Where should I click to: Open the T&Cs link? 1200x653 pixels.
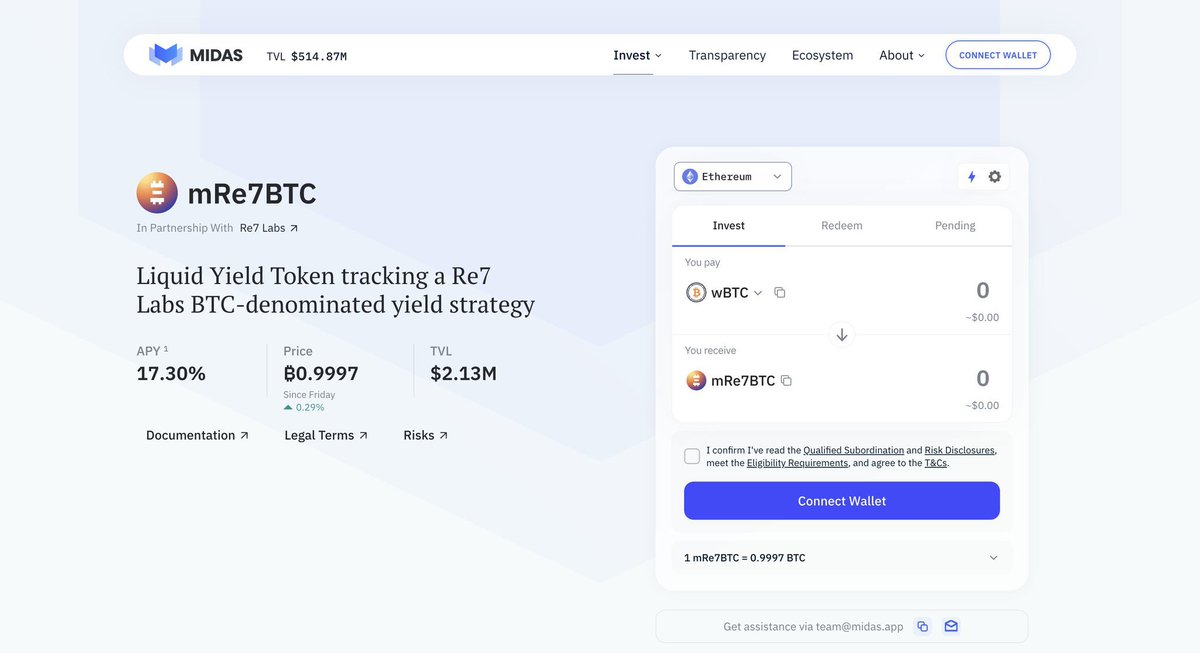click(936, 463)
